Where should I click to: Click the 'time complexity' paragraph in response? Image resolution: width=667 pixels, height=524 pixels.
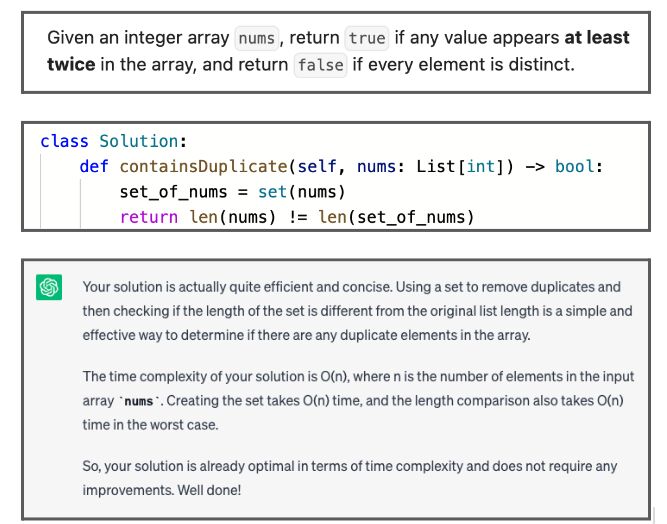tap(357, 400)
